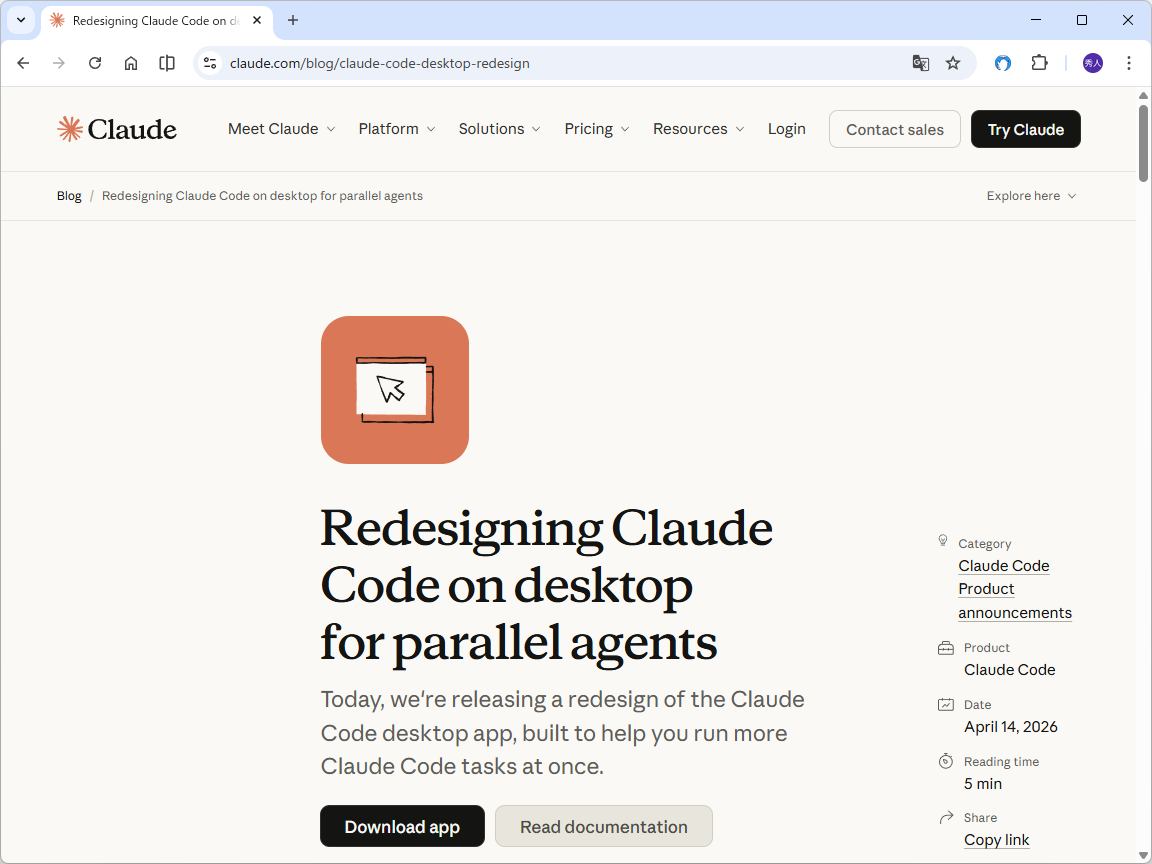Reload the page with refresh icon
The height and width of the screenshot is (864, 1152).
(95, 63)
